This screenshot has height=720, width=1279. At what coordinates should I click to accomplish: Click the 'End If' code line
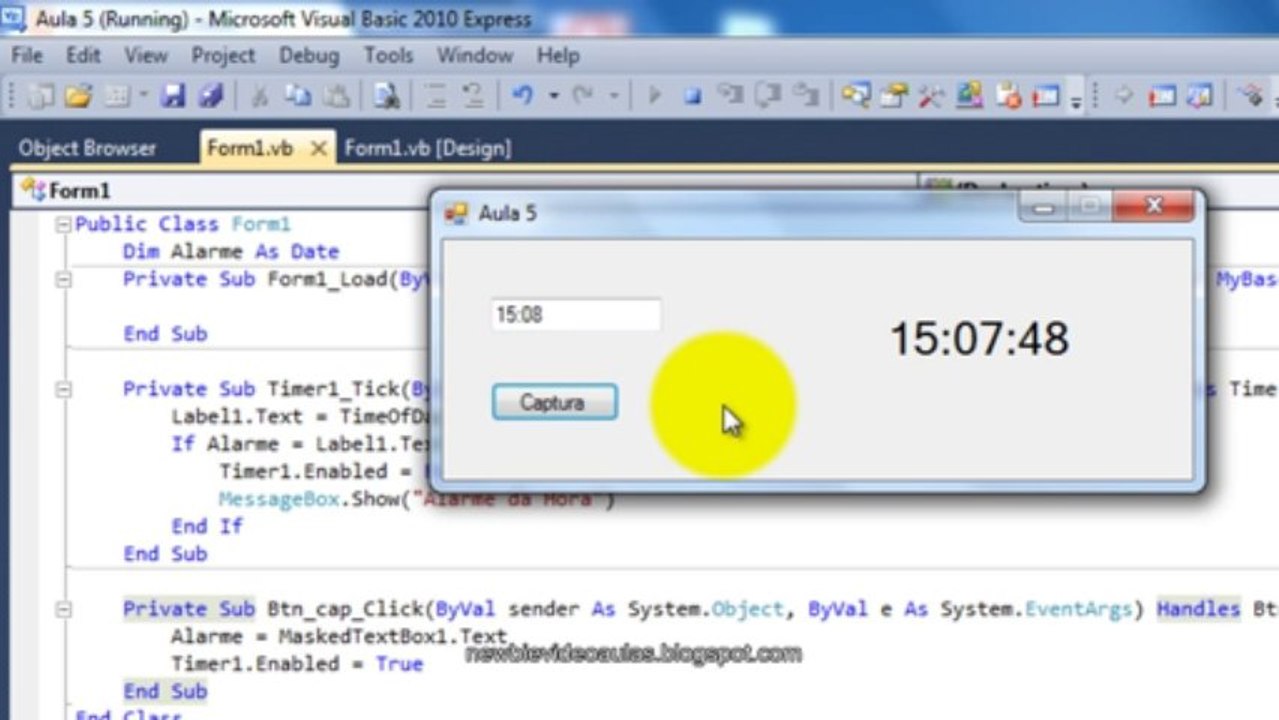point(207,526)
